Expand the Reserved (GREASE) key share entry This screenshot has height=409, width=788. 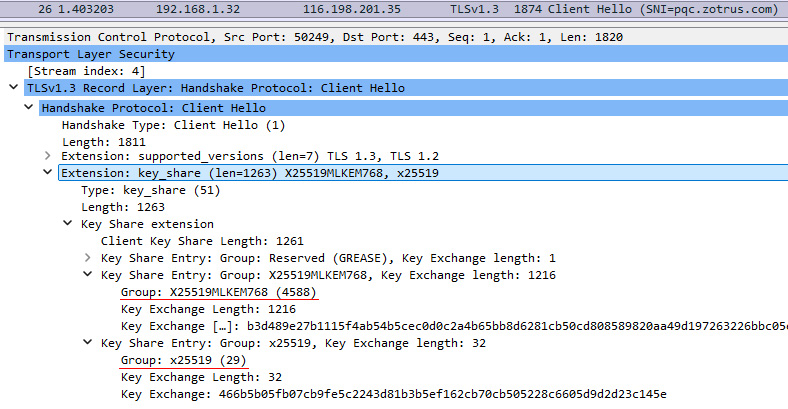click(88, 258)
